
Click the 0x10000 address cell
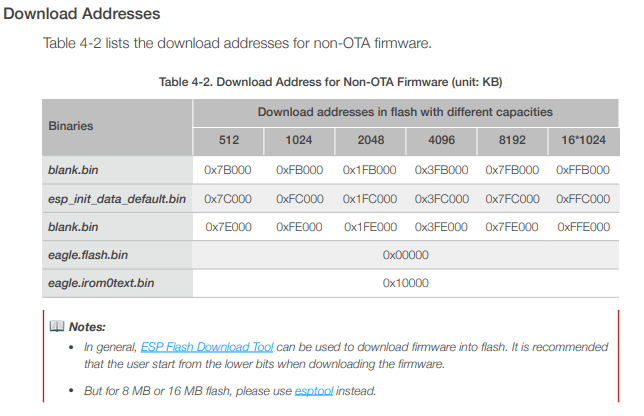tap(406, 283)
